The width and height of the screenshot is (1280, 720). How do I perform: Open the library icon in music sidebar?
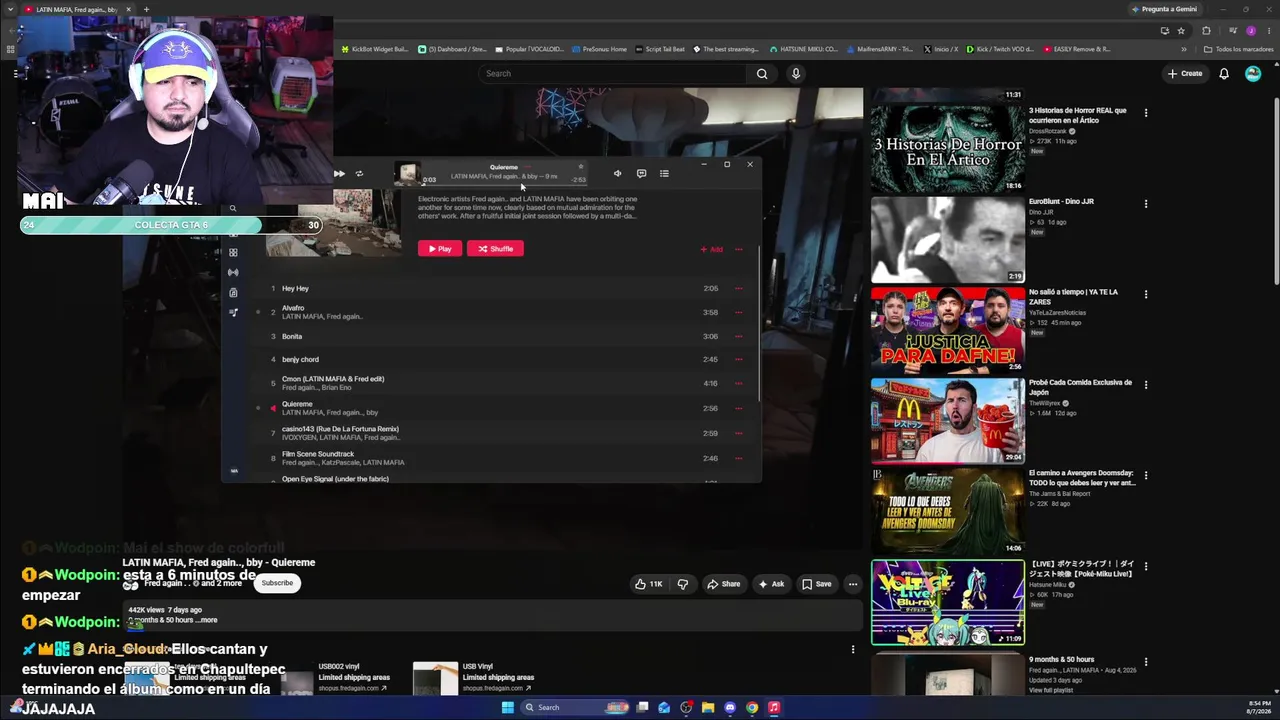tap(233, 292)
